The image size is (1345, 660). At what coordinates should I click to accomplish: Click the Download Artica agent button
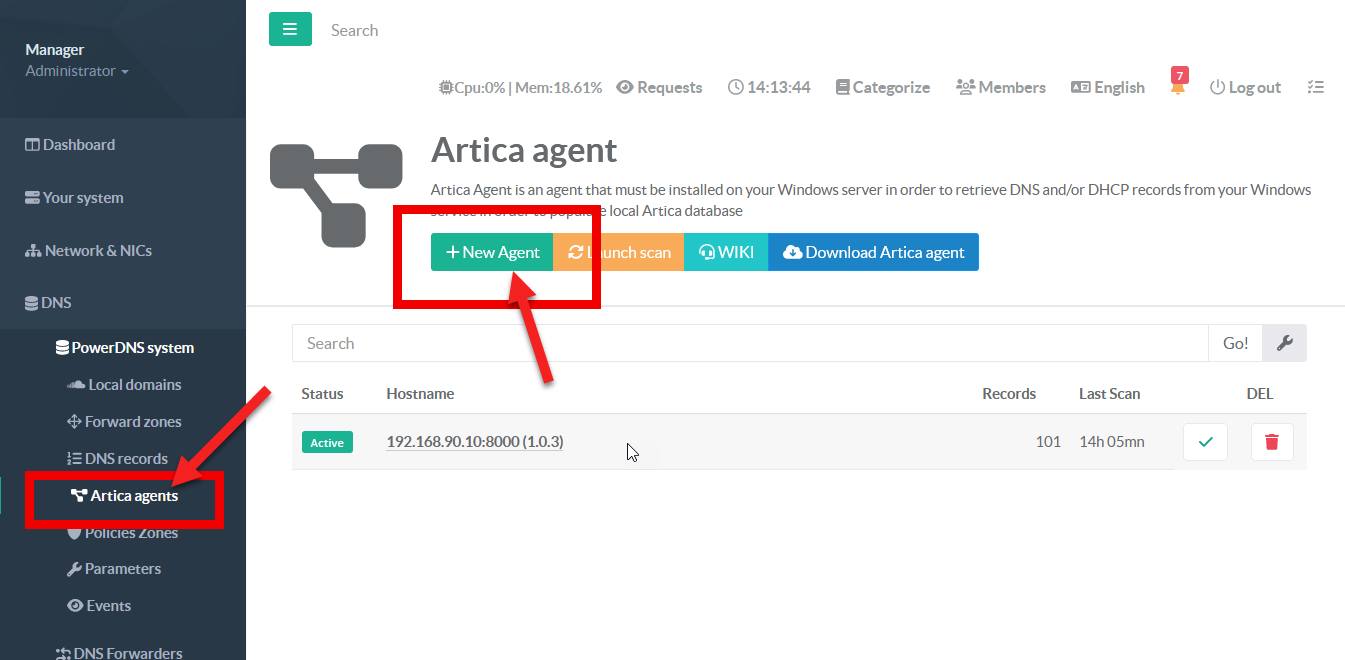(x=873, y=252)
